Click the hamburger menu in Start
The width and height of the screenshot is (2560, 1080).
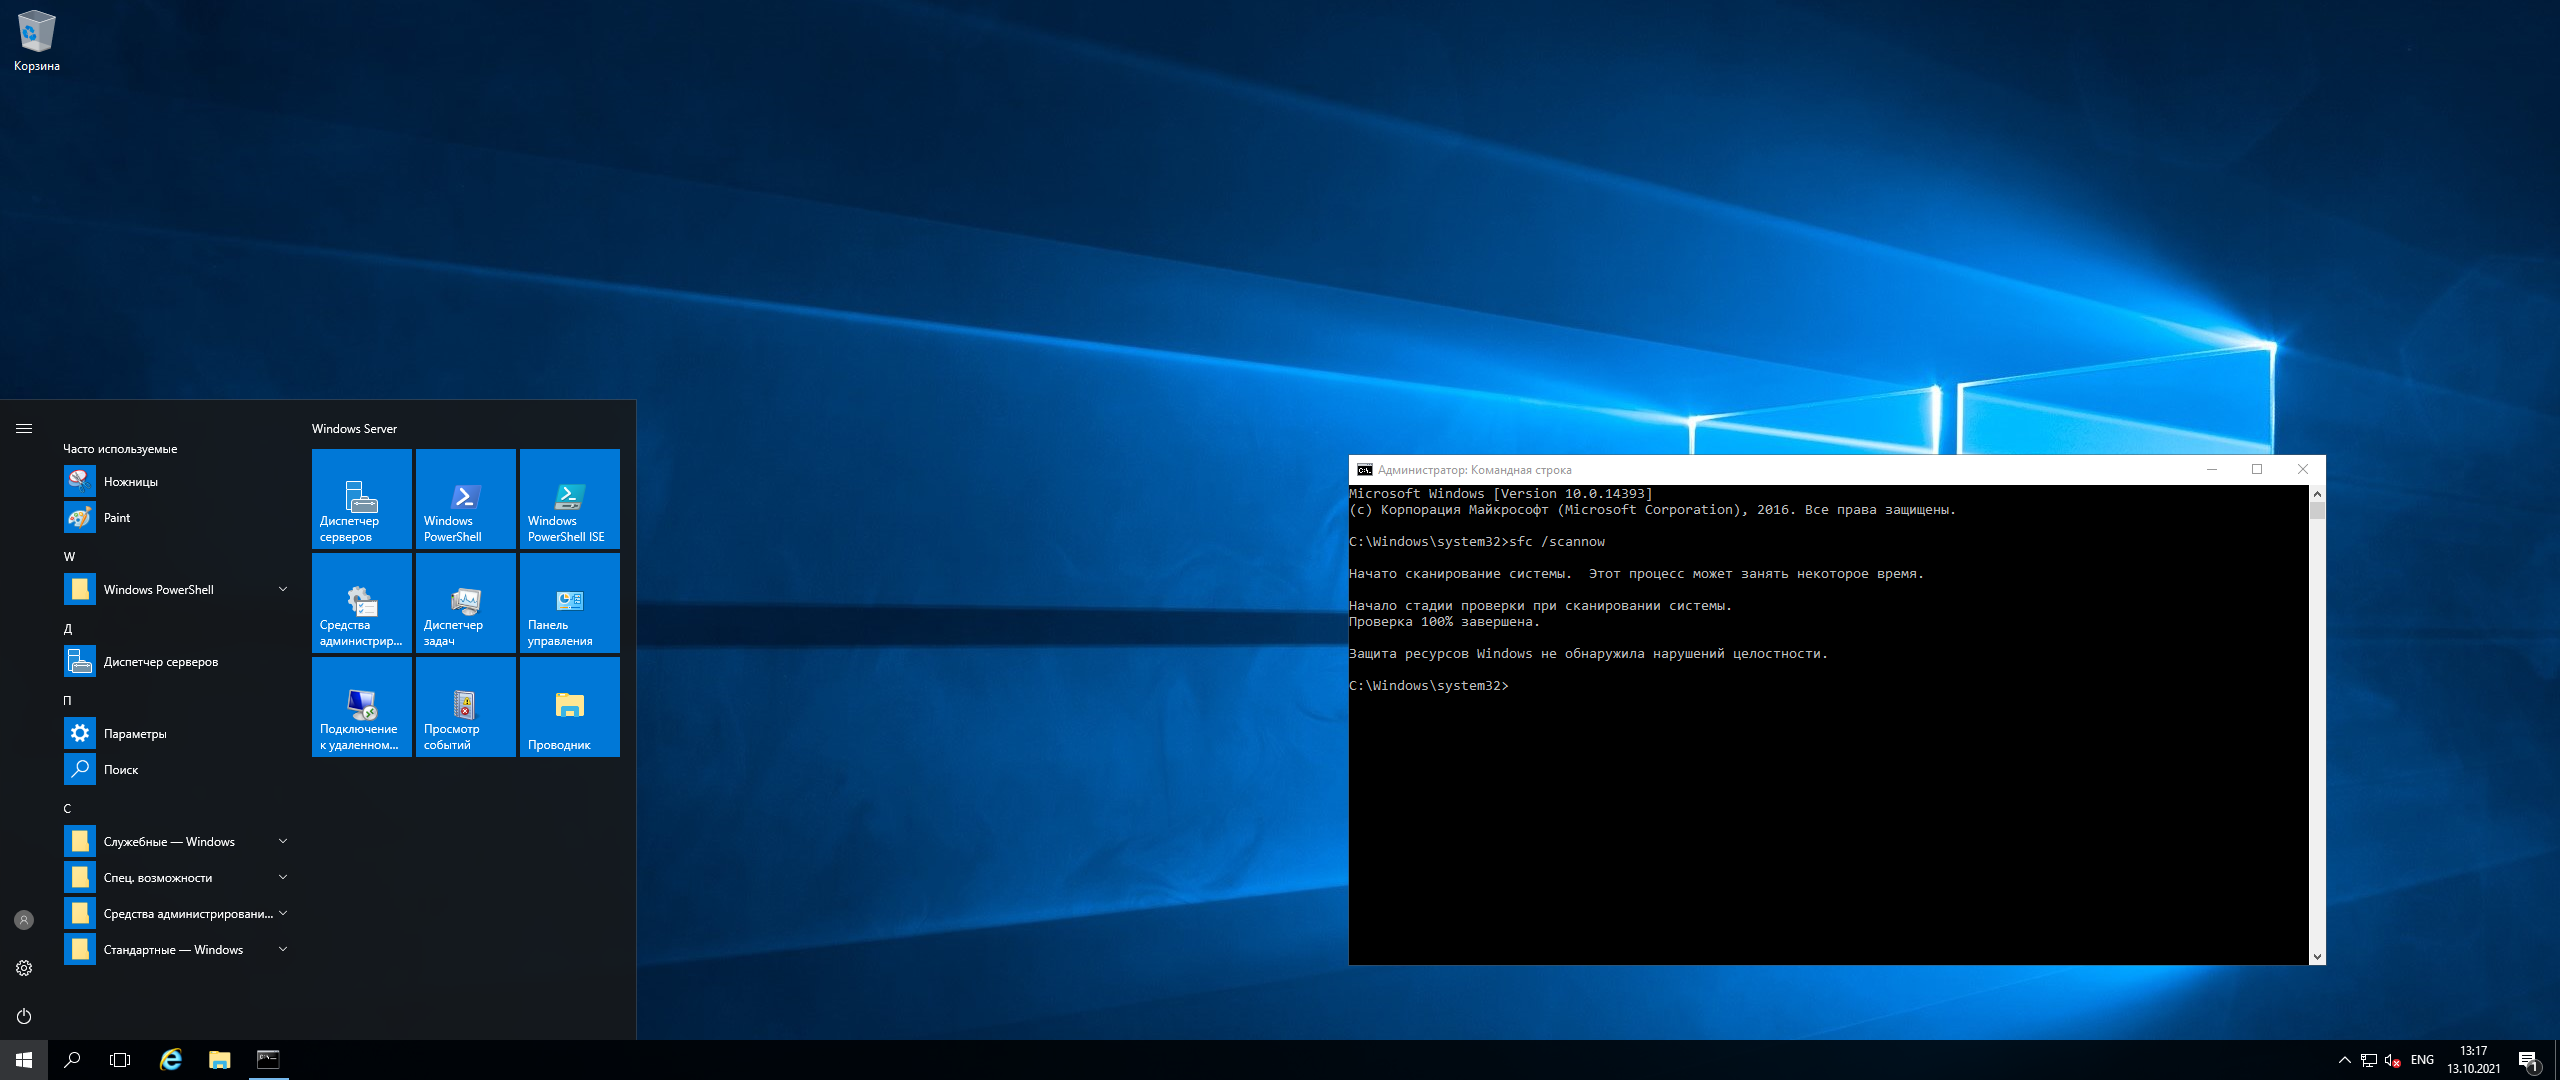tap(24, 429)
